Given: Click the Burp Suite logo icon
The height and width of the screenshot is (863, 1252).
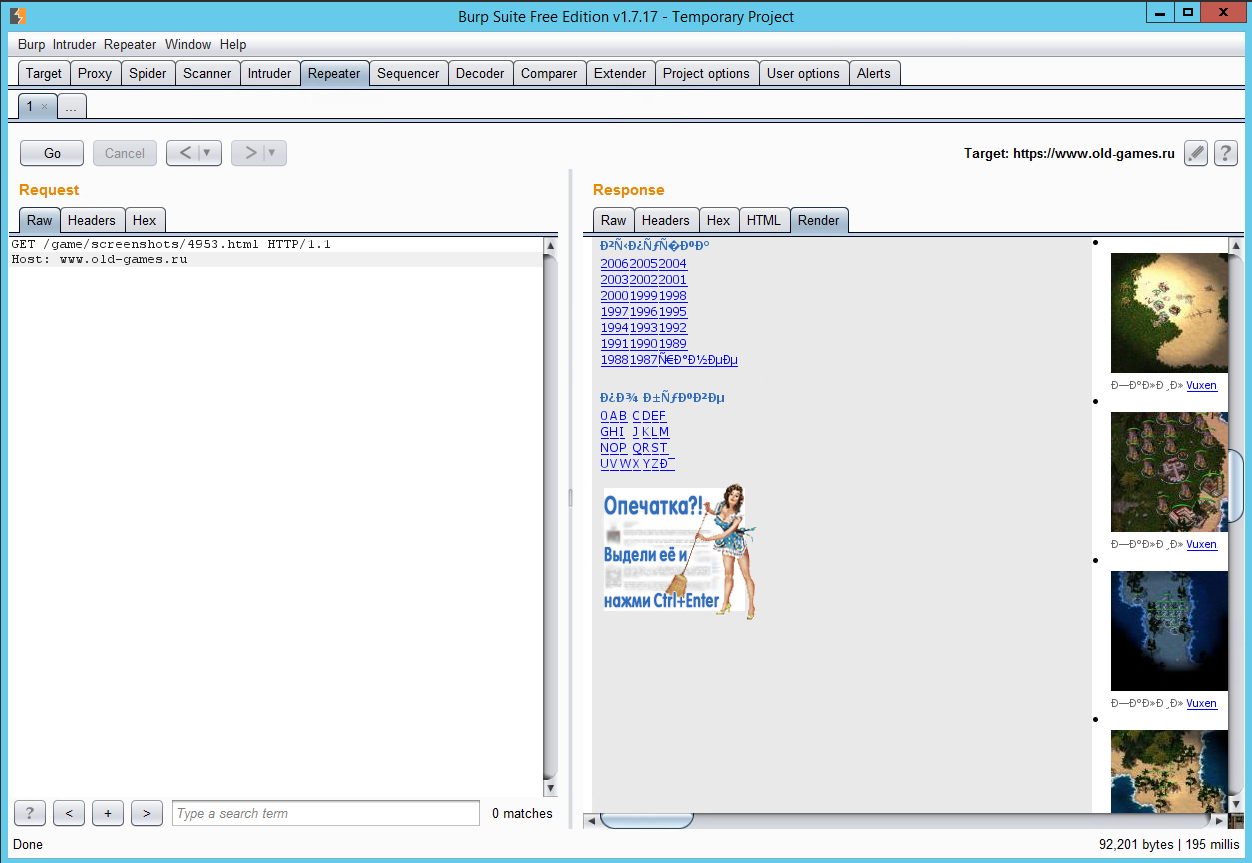Looking at the screenshot, I should coord(18,16).
